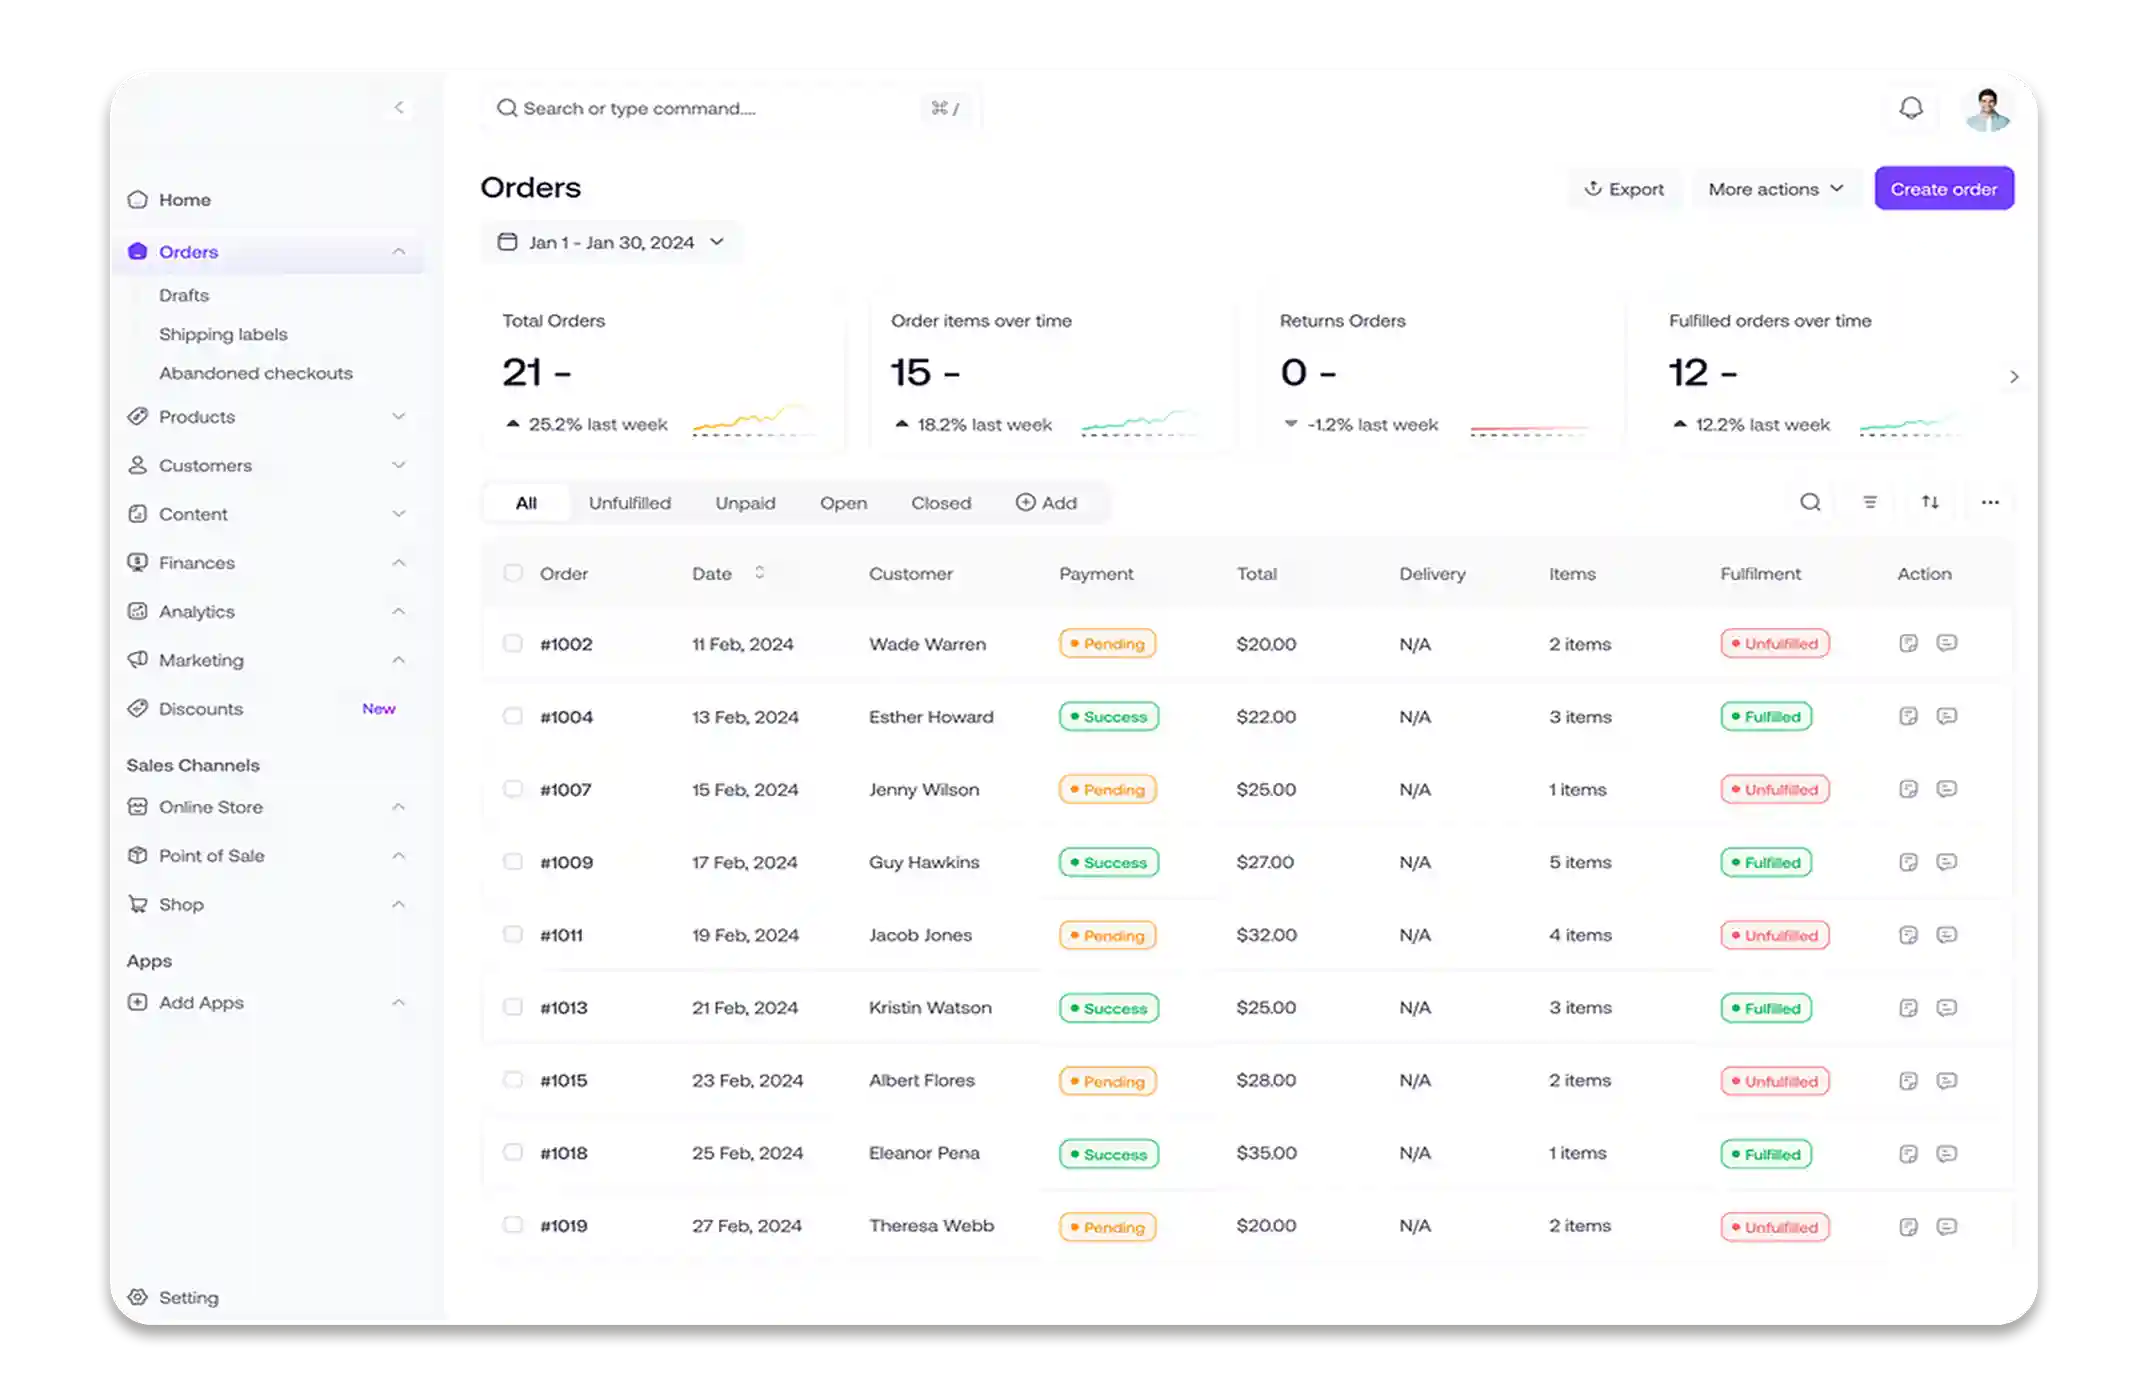Switch to the Closed tab
2147x1397 pixels.
click(x=940, y=503)
